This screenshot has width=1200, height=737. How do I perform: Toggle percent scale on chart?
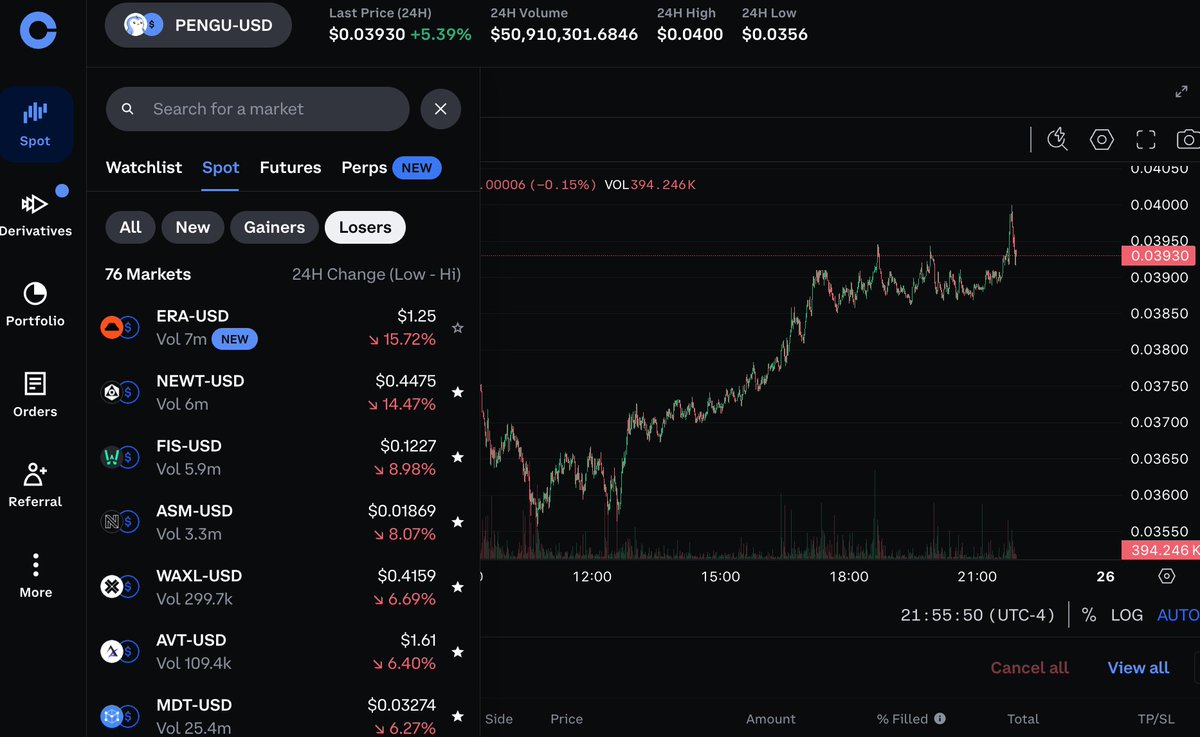(1088, 615)
